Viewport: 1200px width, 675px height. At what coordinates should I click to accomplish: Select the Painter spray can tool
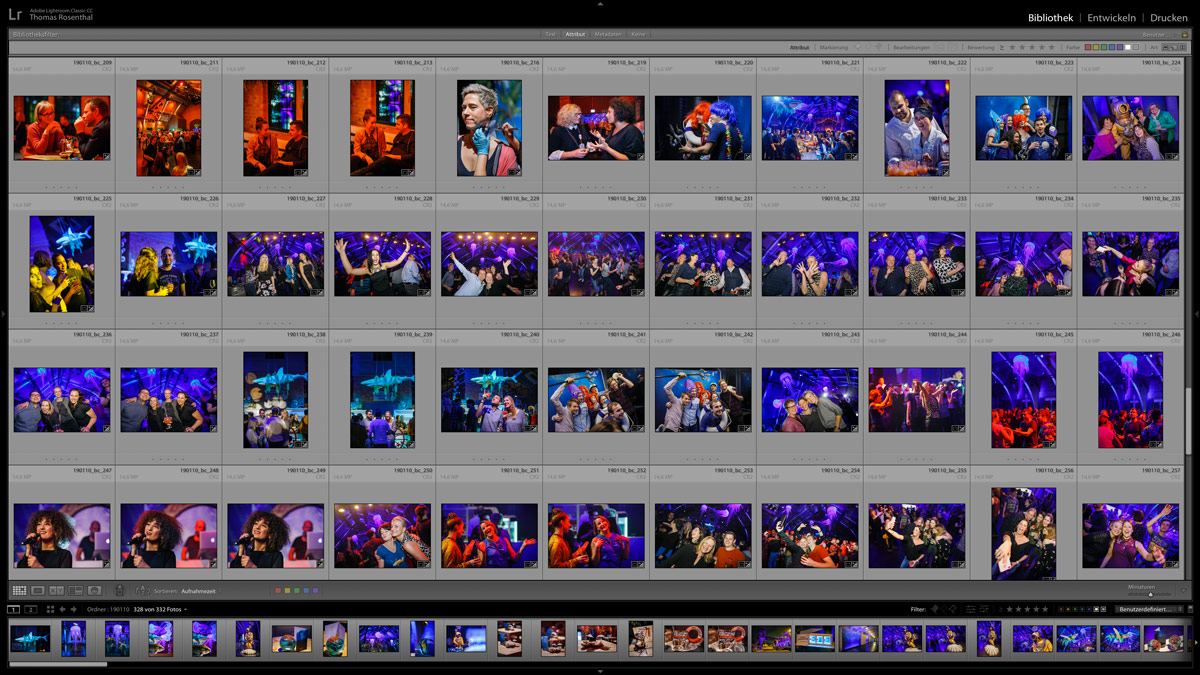120,591
